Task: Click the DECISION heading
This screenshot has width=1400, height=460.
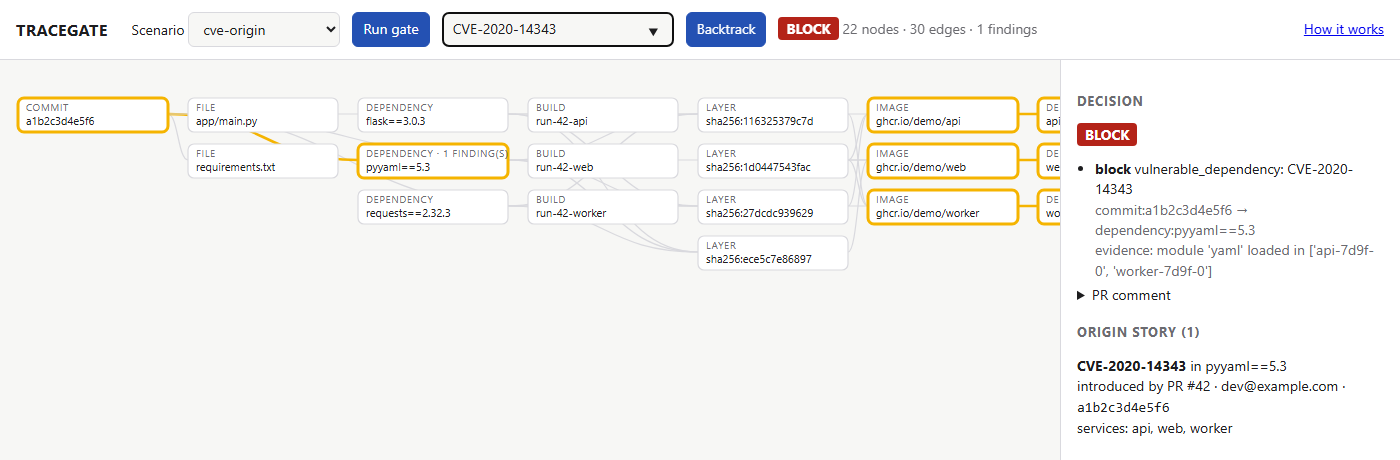Action: [x=1110, y=101]
